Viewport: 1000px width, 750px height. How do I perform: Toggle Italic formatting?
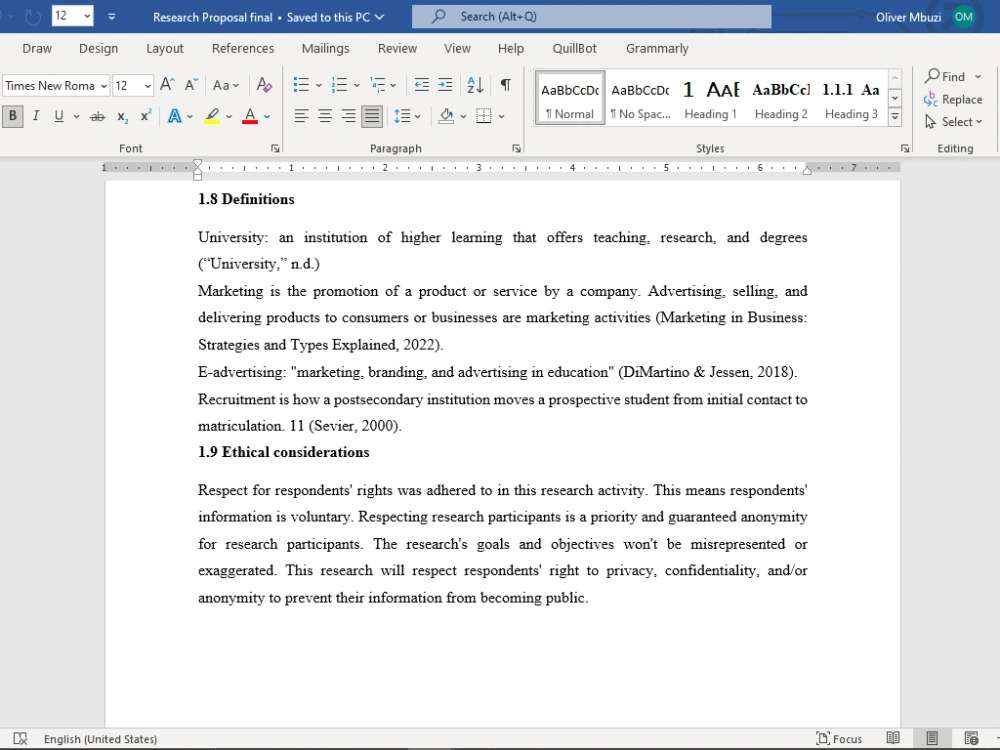pyautogui.click(x=36, y=116)
